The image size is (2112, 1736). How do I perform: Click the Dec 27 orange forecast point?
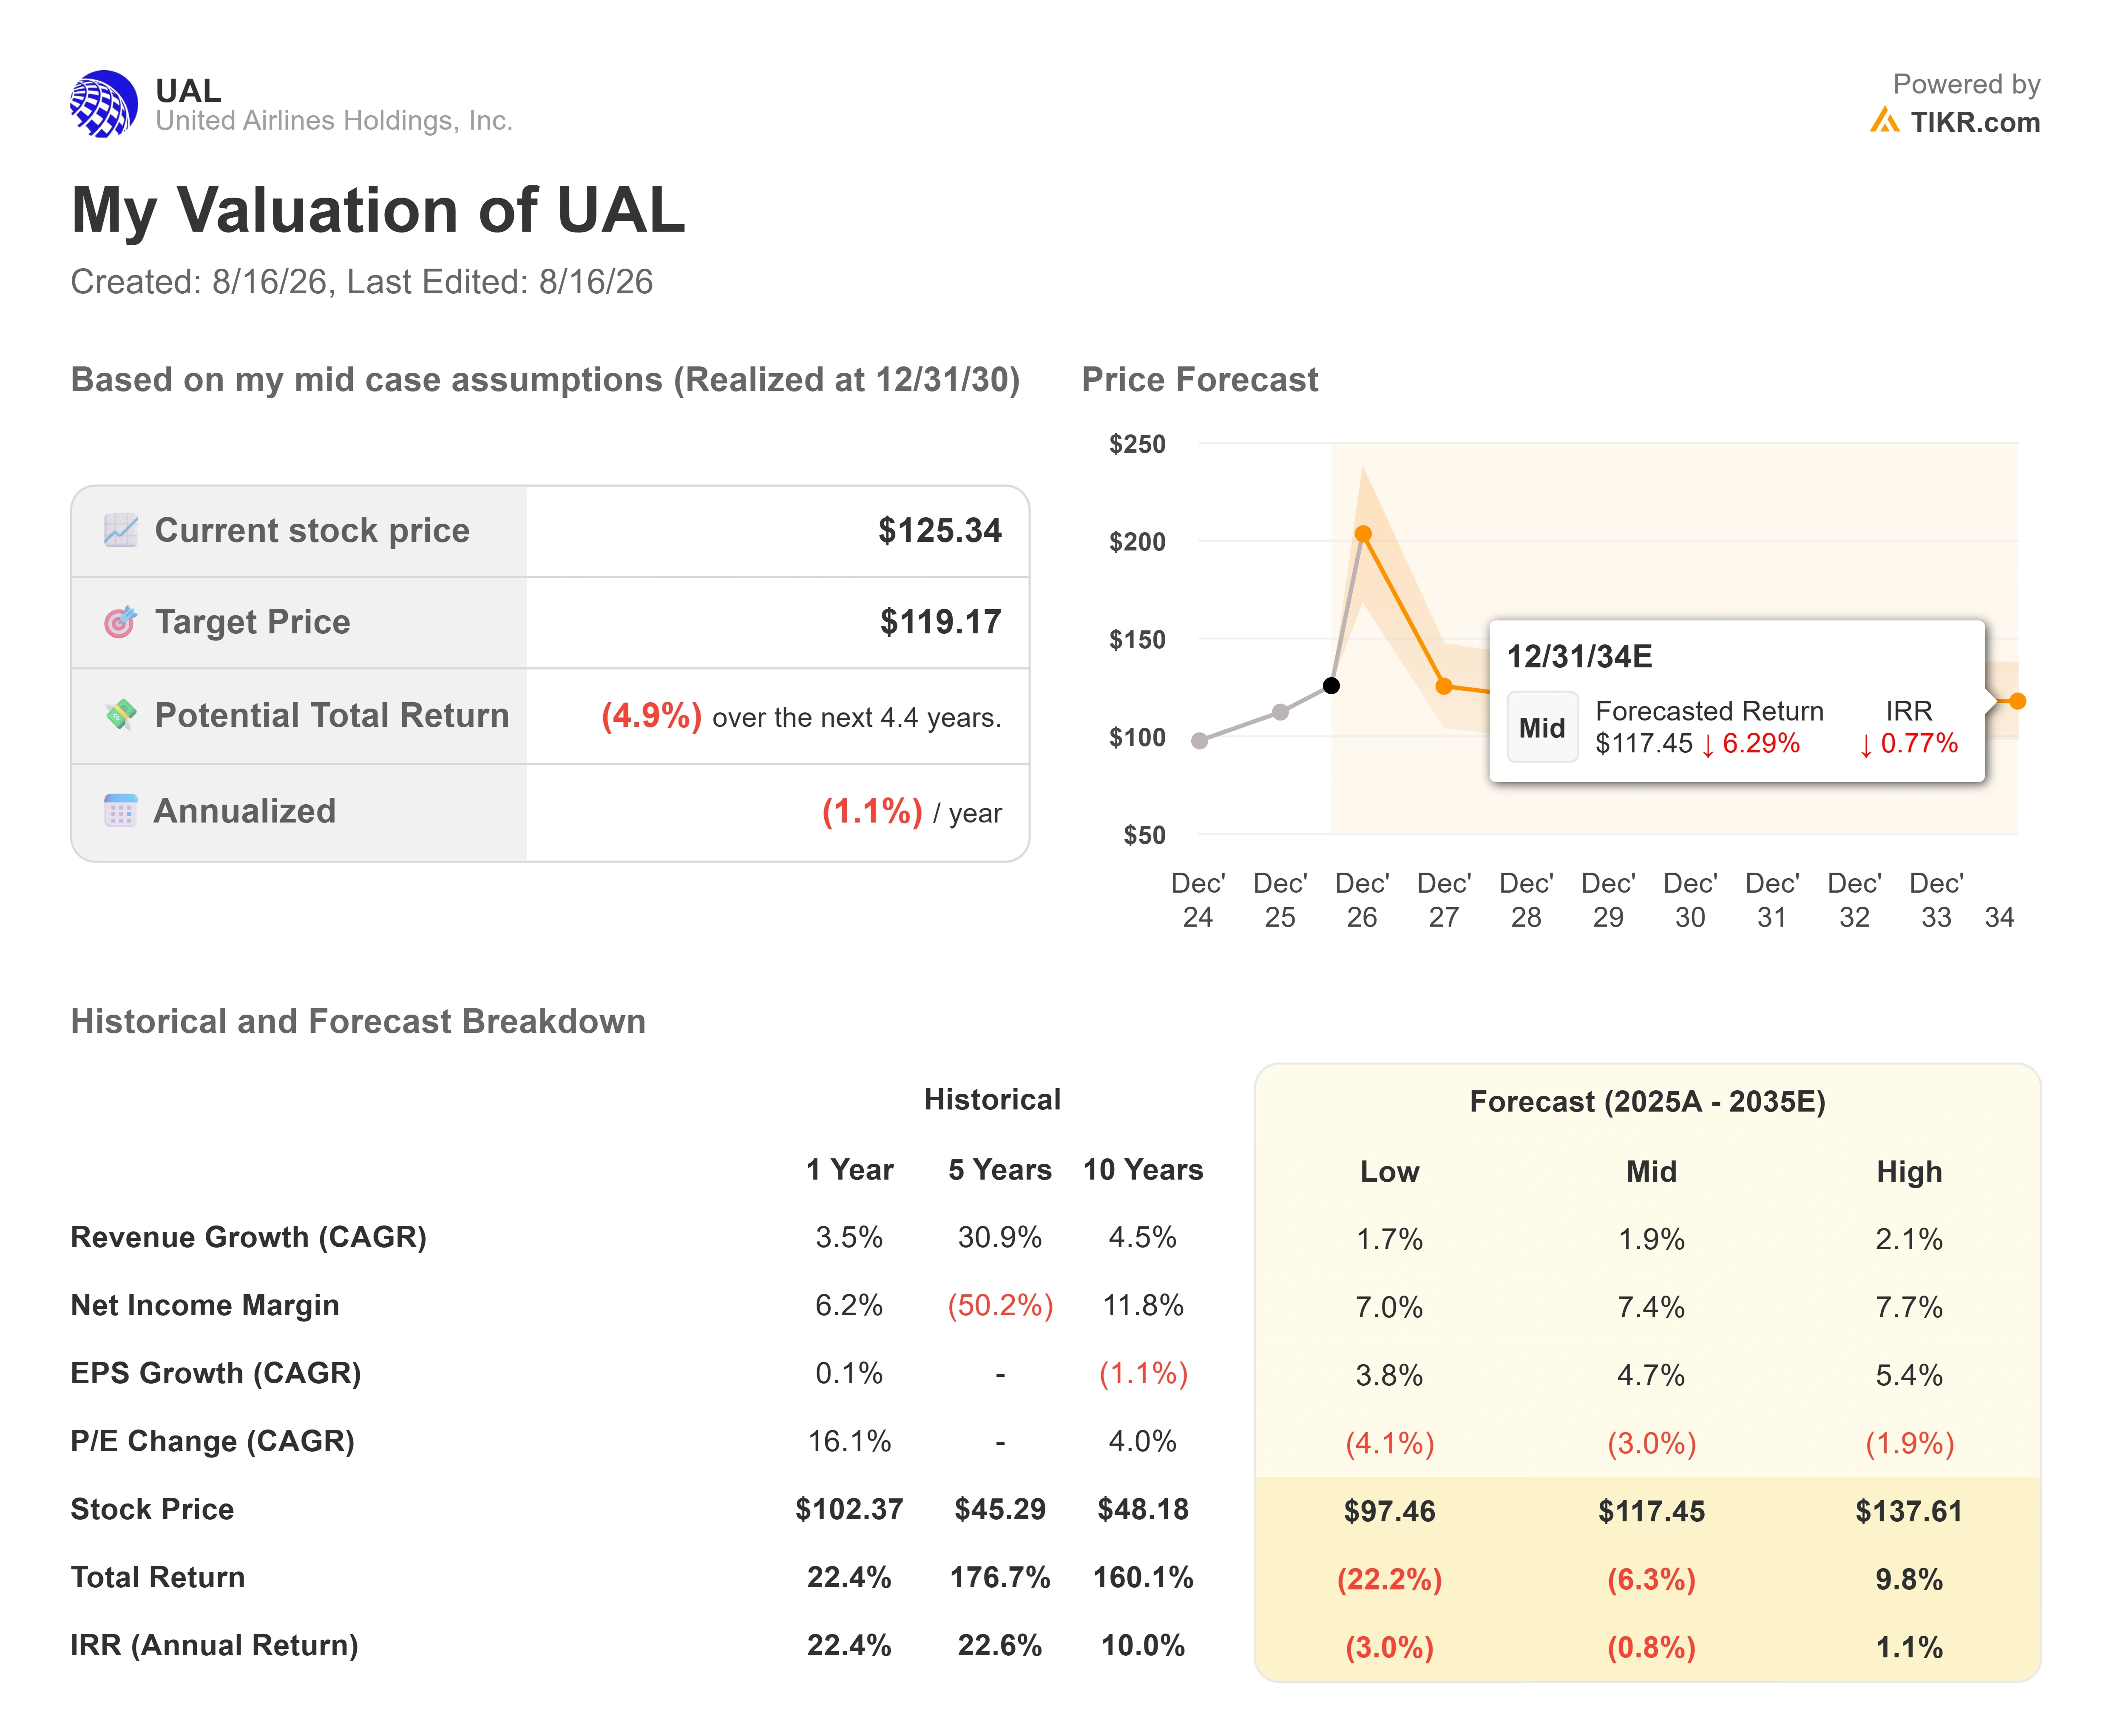point(1444,686)
